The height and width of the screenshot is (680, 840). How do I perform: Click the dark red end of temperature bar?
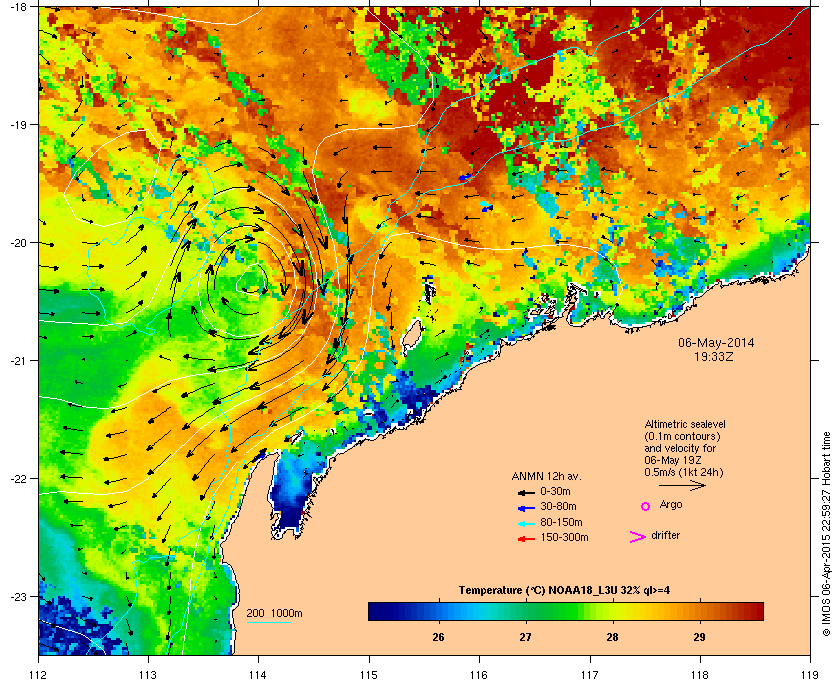(756, 611)
